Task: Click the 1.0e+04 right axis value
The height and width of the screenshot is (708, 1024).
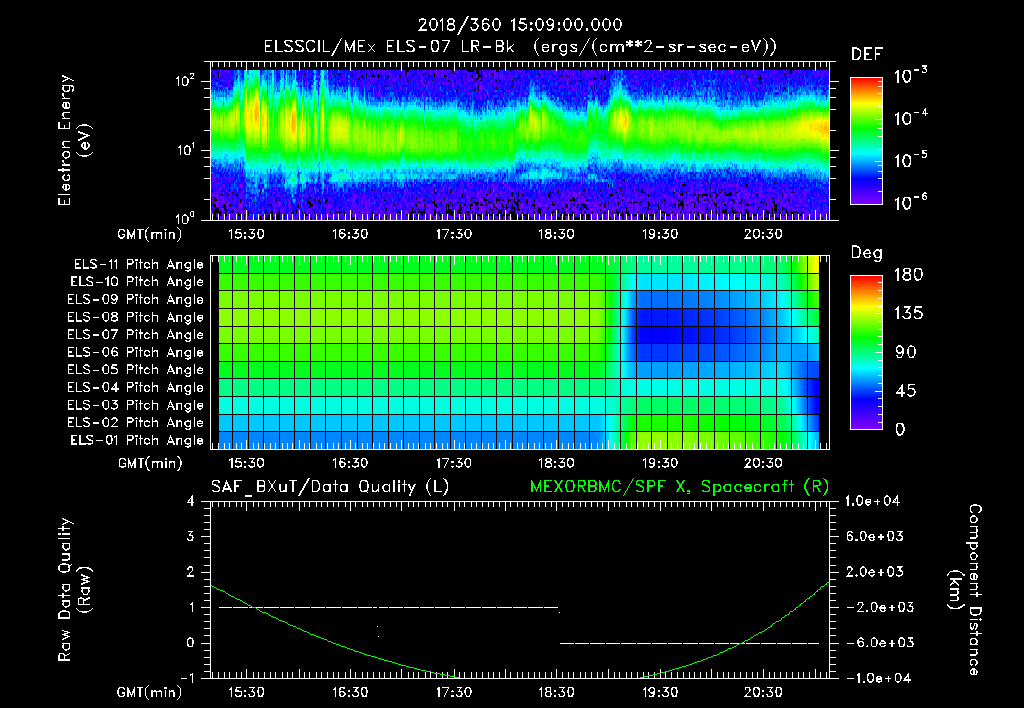Action: click(x=873, y=502)
